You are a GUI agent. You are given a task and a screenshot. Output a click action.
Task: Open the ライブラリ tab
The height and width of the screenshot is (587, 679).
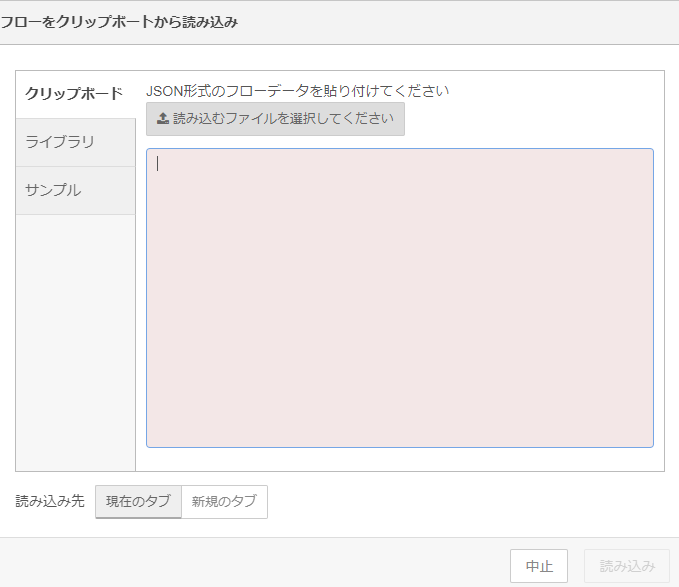[75, 142]
